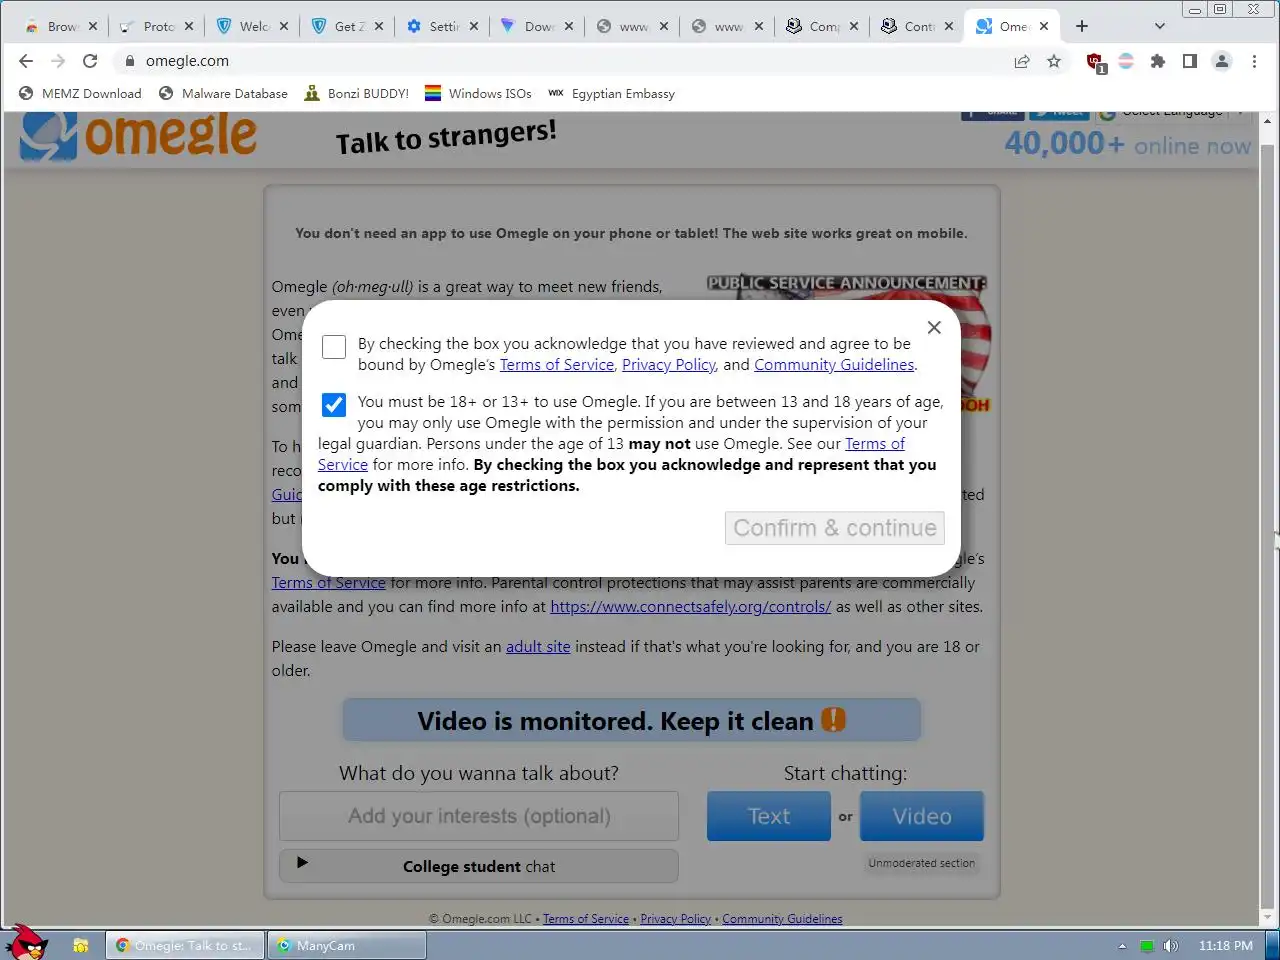Viewport: 1280px width, 960px height.
Task: Open Chrome three-dot menu
Action: point(1254,61)
